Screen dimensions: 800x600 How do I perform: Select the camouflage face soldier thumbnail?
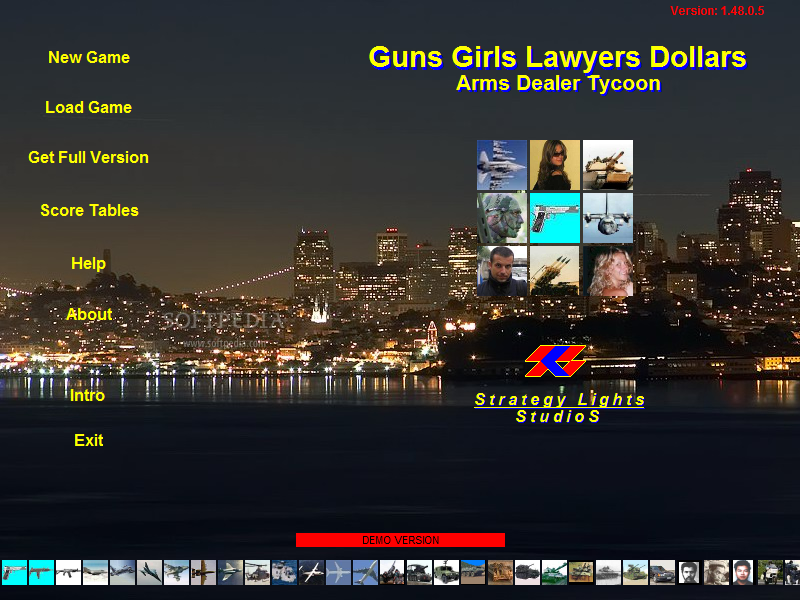[x=502, y=218]
